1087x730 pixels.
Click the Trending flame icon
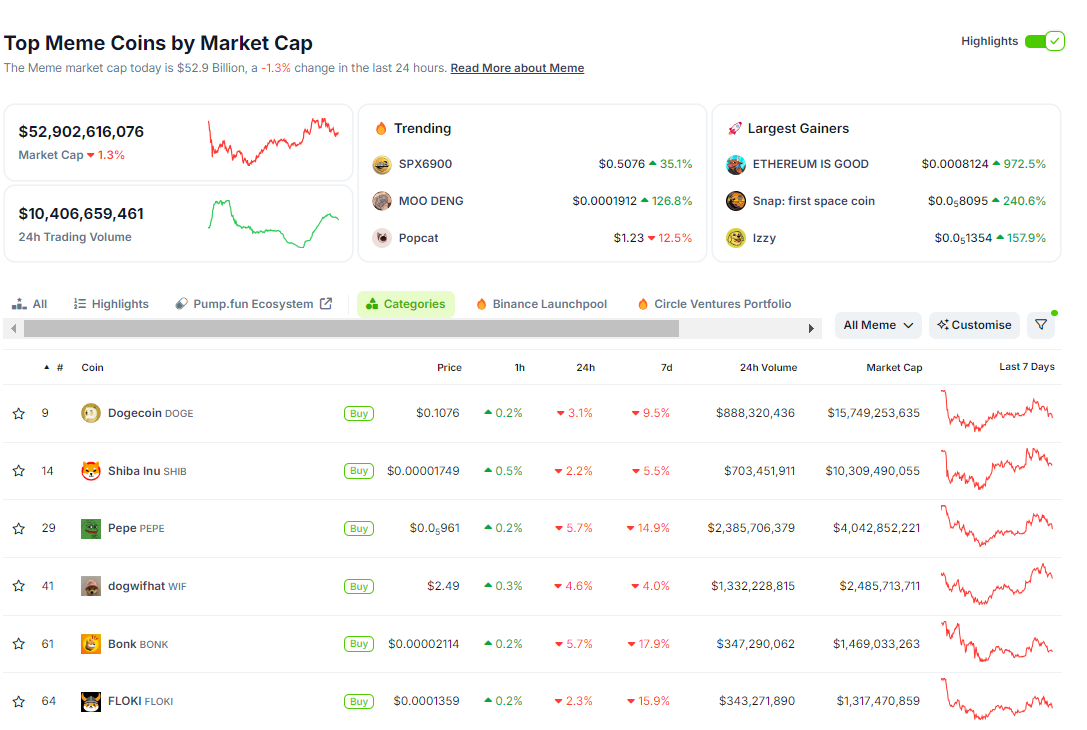tap(381, 128)
